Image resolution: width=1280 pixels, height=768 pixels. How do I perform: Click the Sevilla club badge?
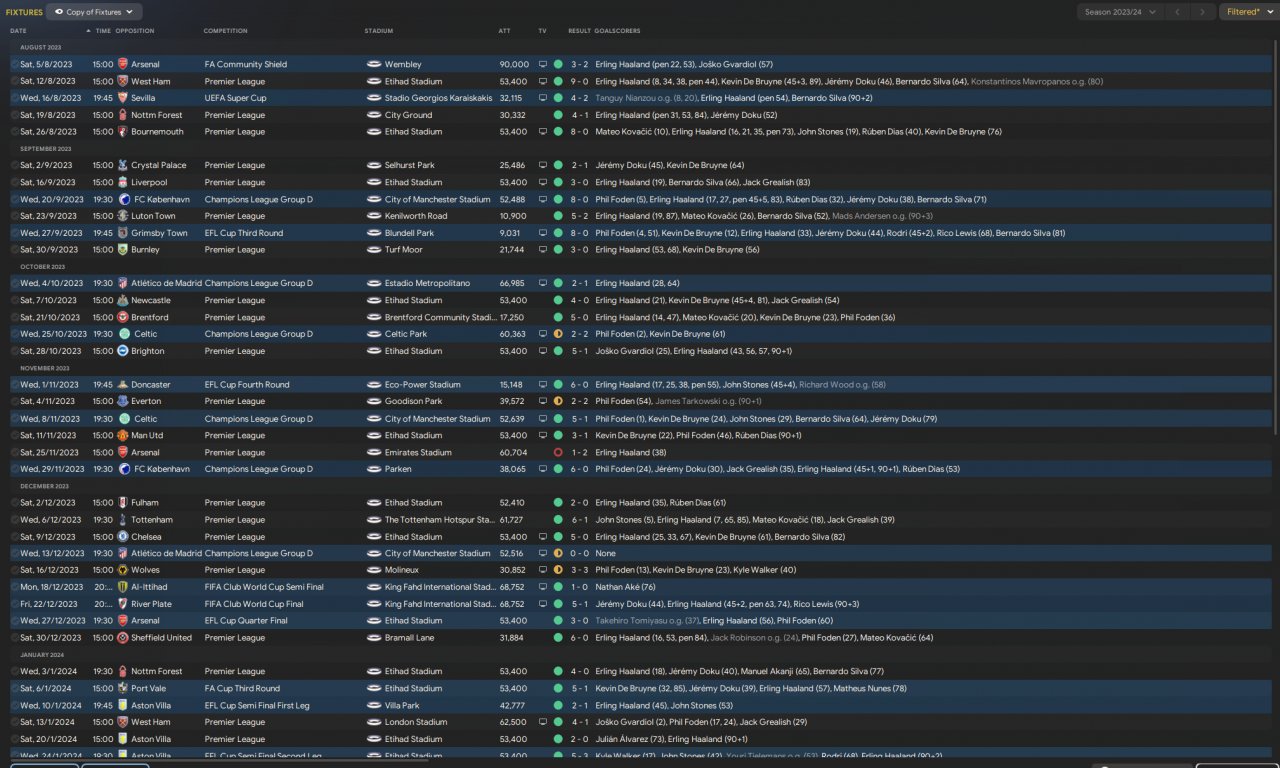point(123,98)
